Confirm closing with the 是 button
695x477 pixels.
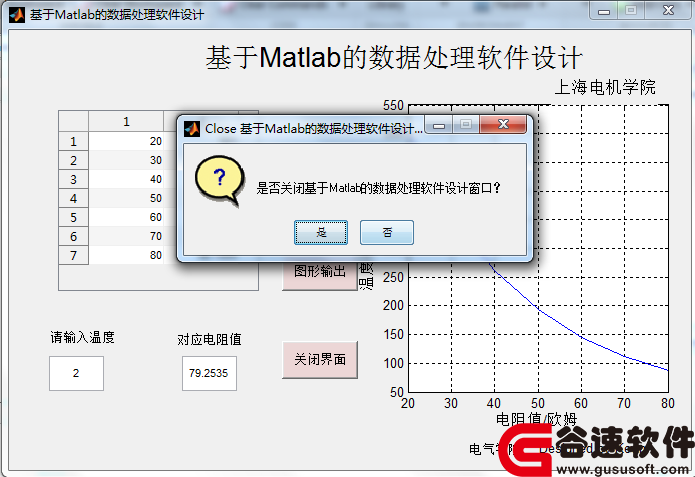click(321, 232)
